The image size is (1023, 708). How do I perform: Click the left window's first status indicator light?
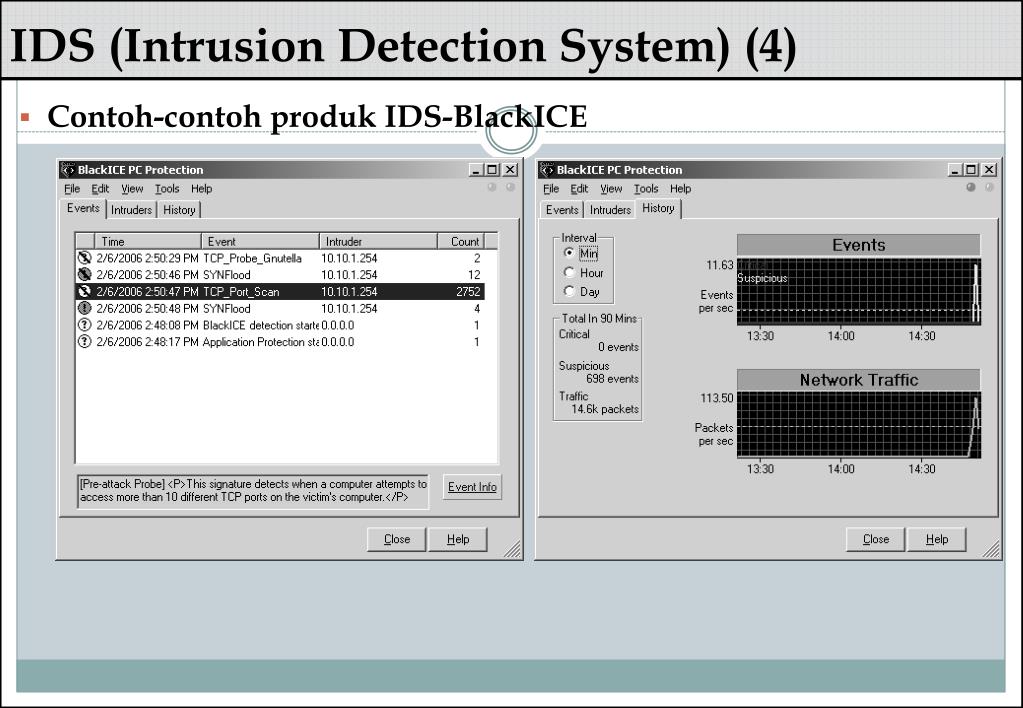[492, 188]
